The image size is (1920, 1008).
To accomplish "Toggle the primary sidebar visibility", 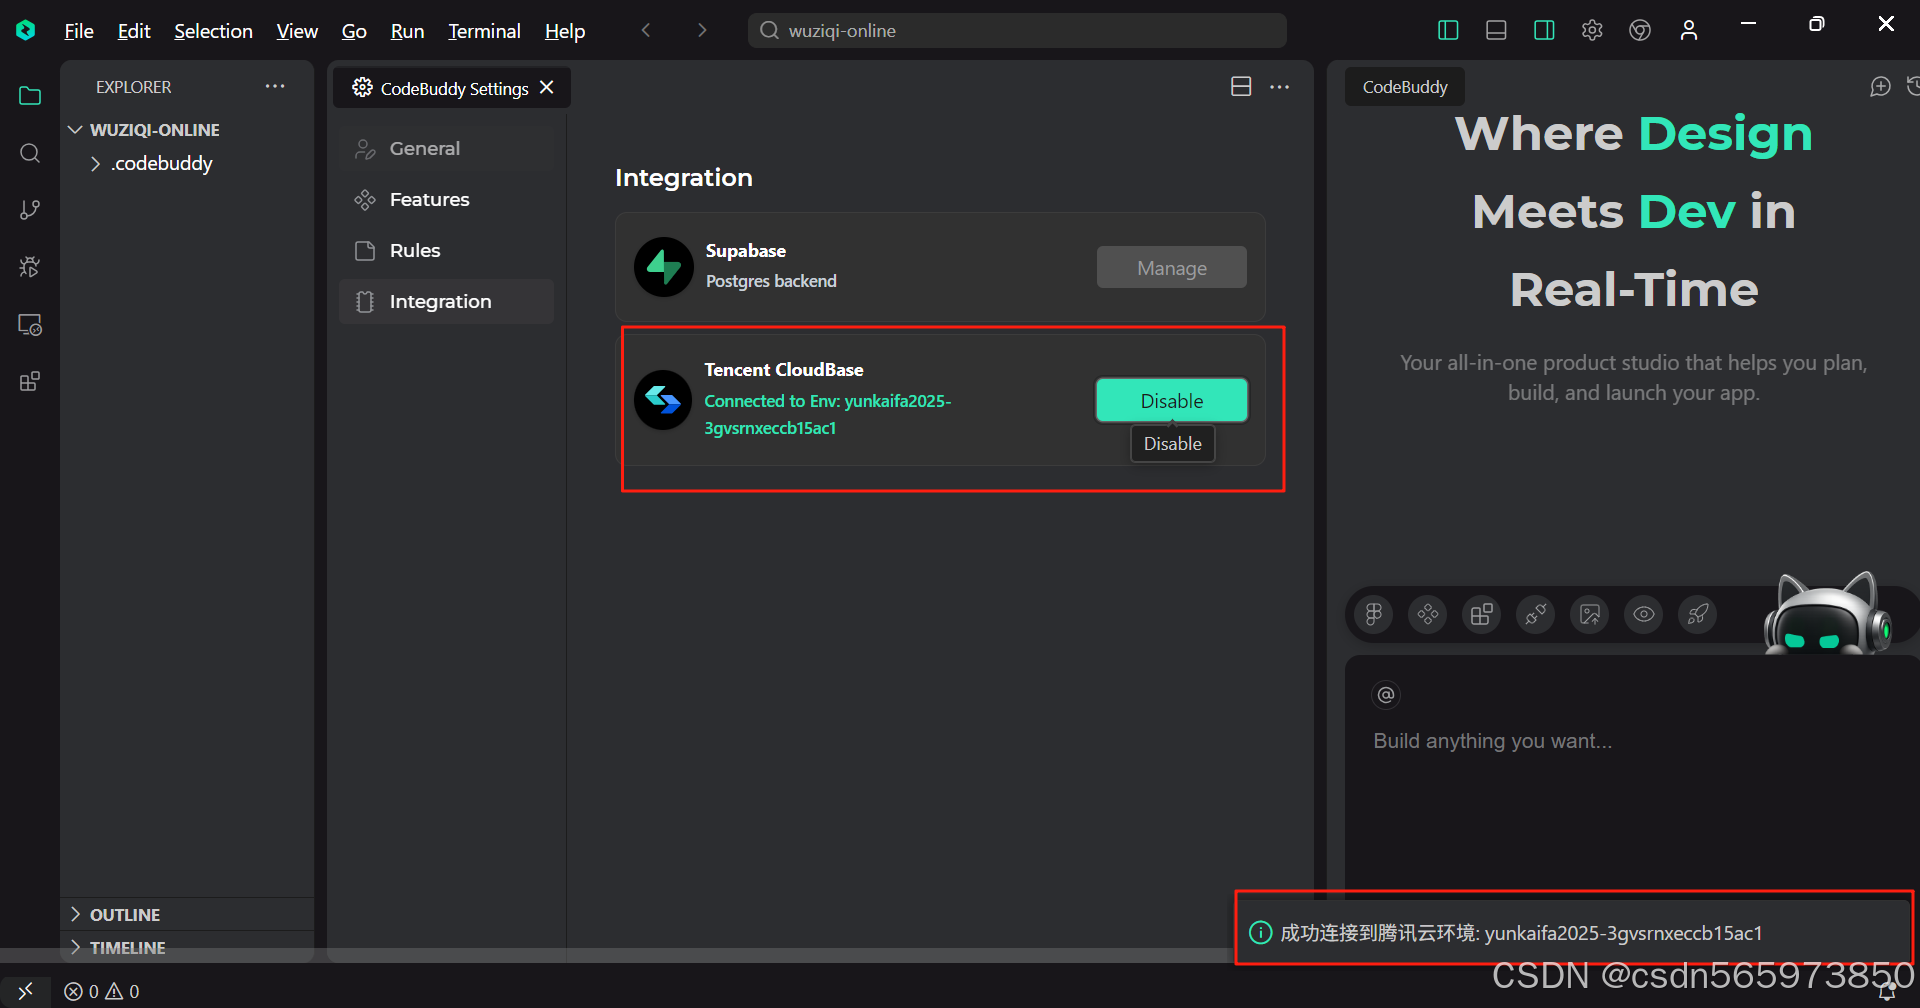I will 1447,30.
